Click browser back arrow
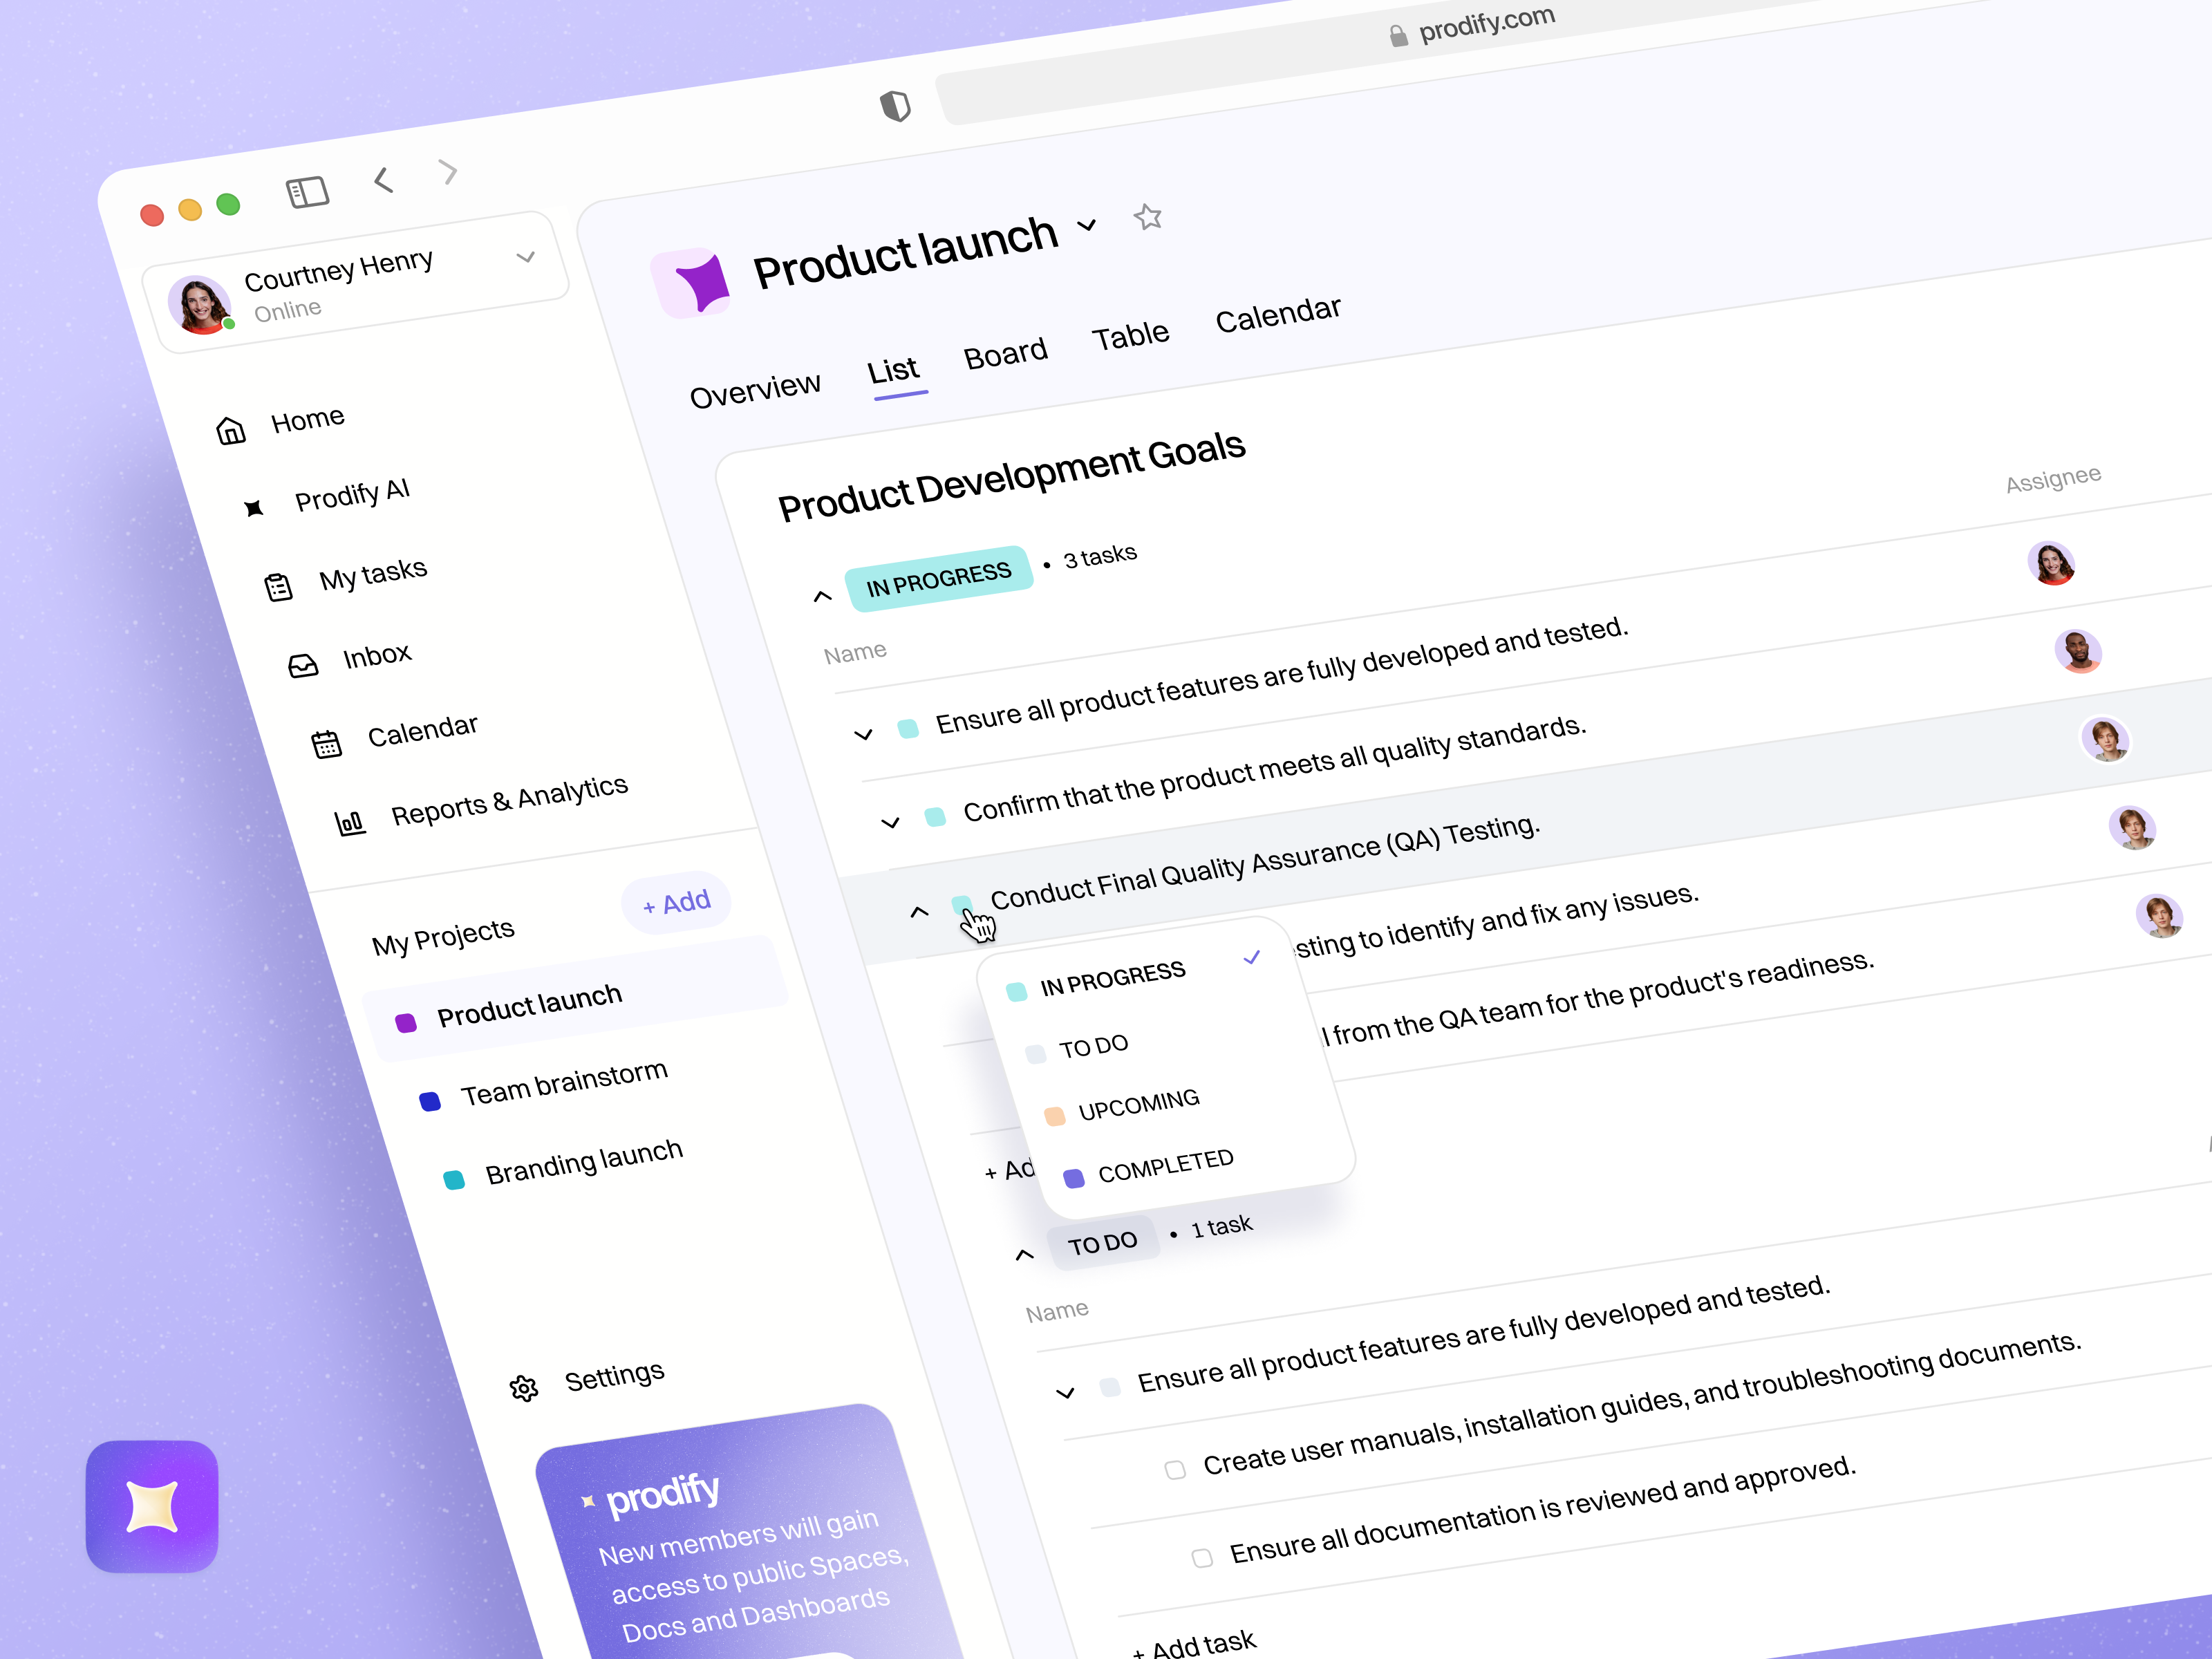 tap(384, 180)
